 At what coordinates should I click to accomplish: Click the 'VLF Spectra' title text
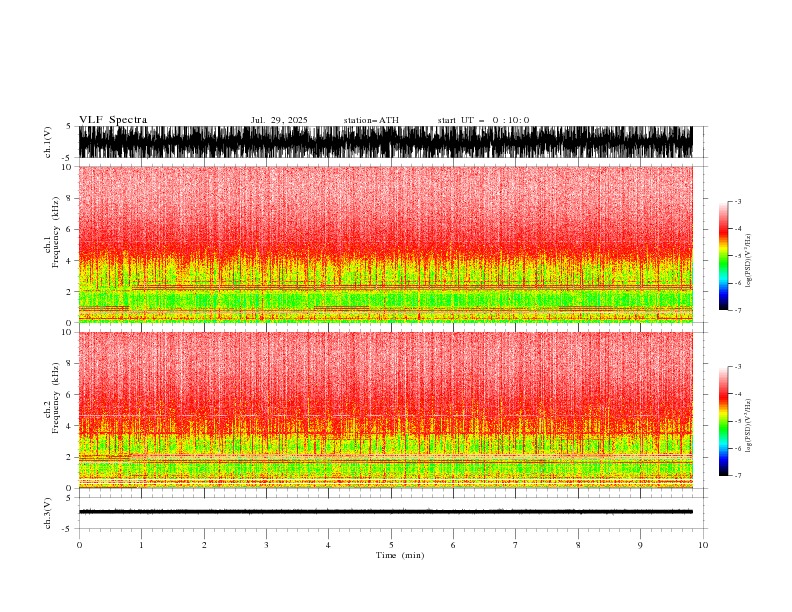point(113,120)
